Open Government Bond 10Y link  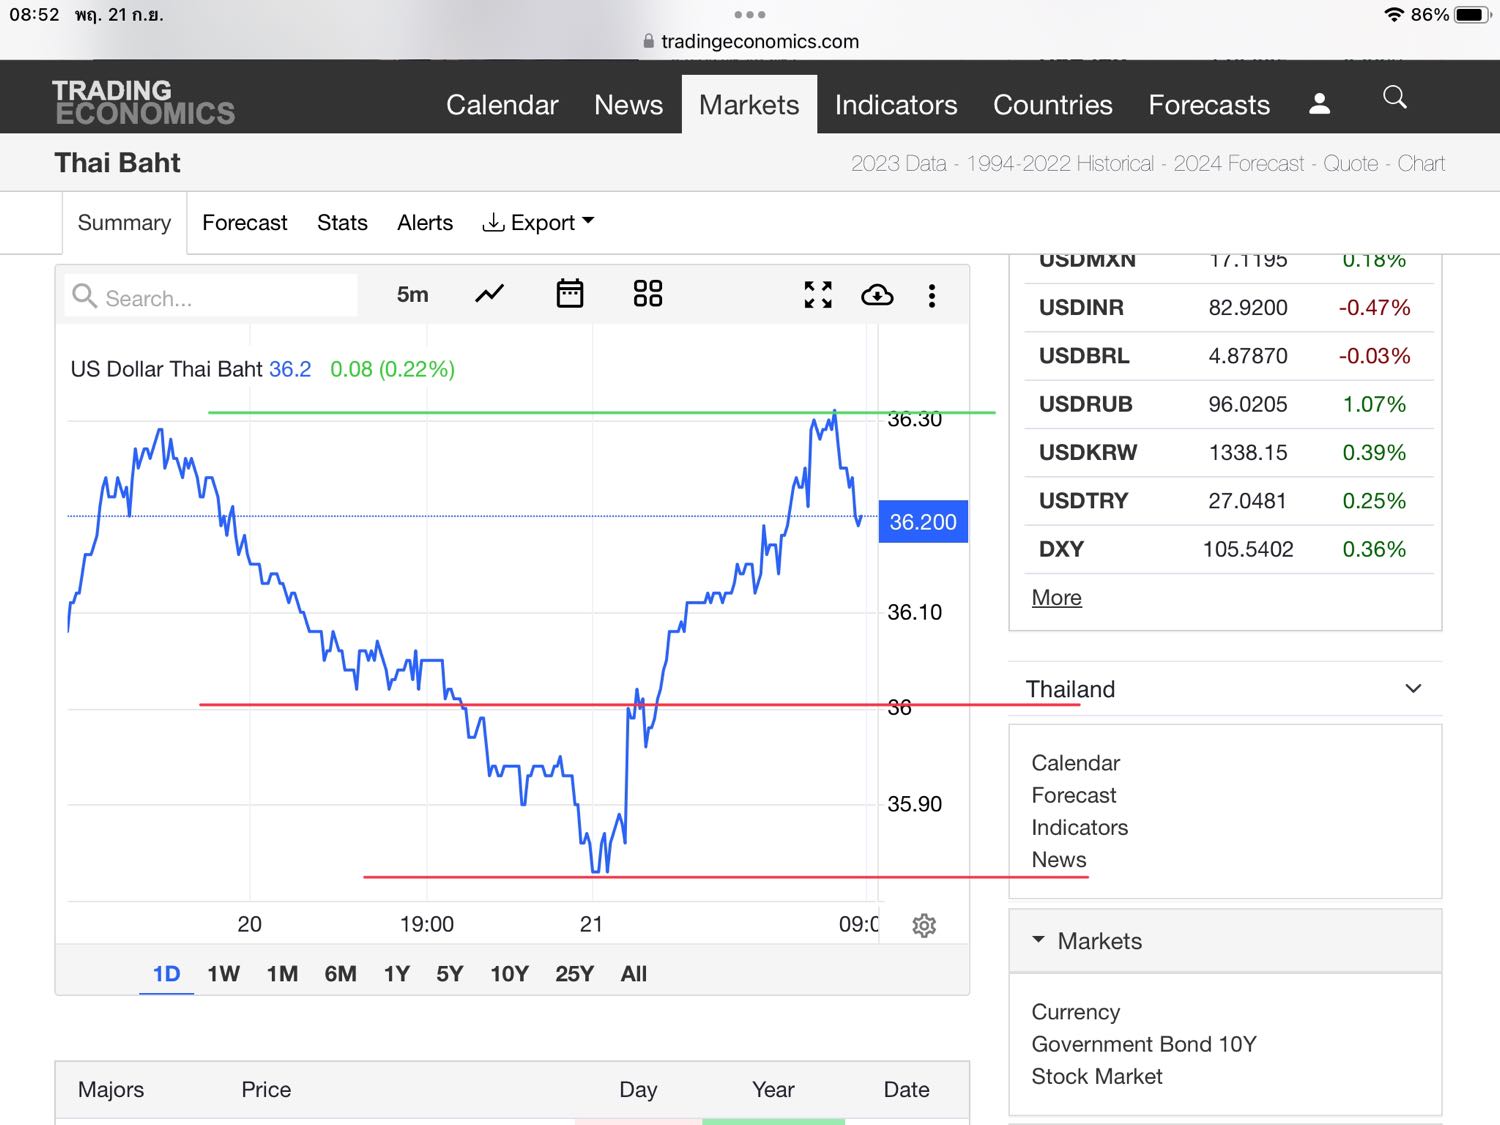tap(1144, 1044)
